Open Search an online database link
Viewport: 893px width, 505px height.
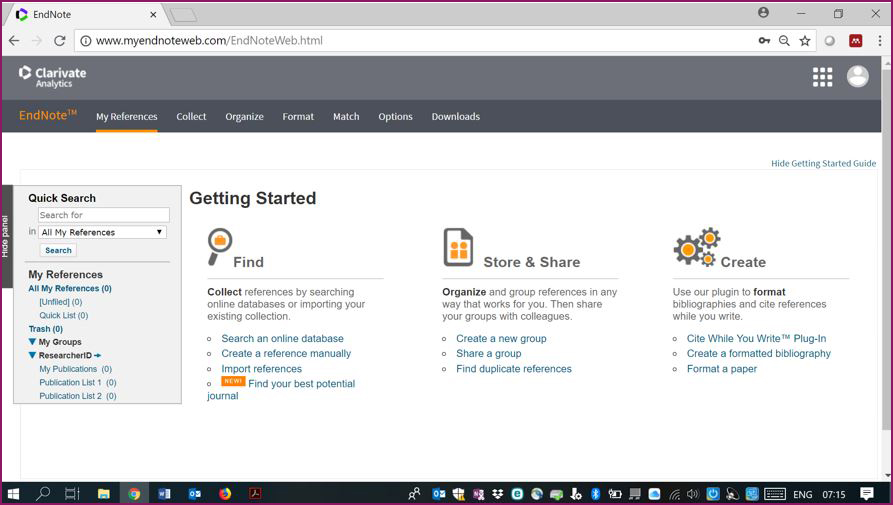point(282,339)
